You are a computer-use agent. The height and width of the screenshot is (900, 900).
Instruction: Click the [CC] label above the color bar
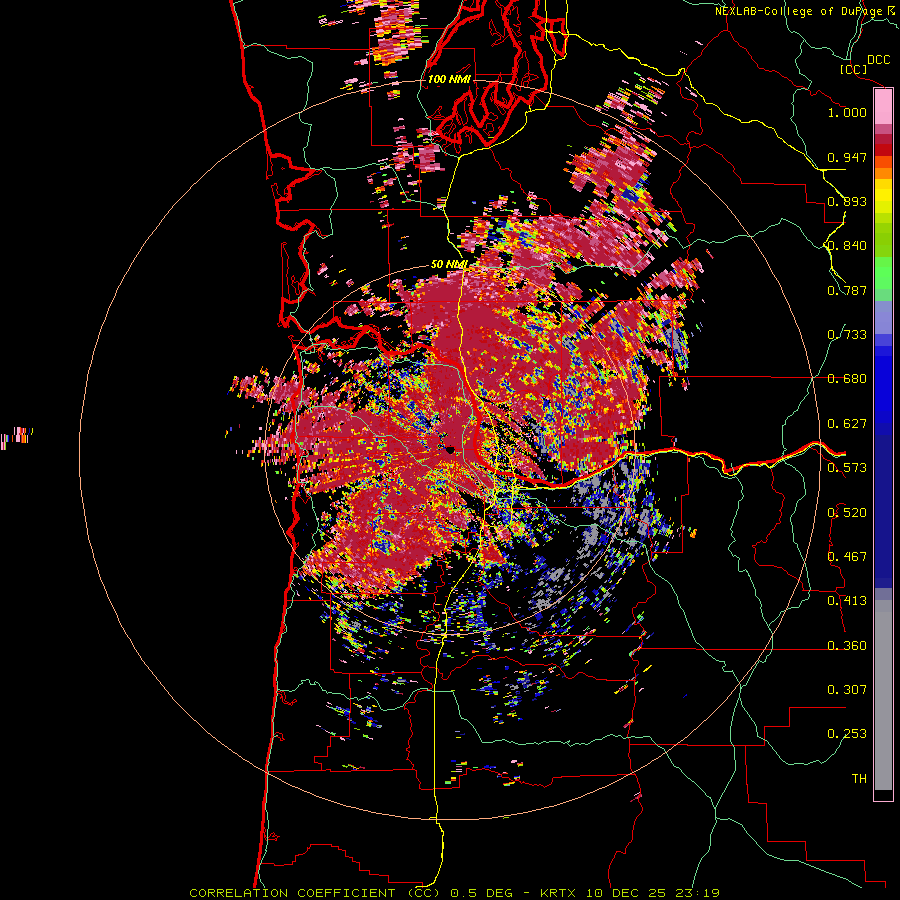point(853,69)
